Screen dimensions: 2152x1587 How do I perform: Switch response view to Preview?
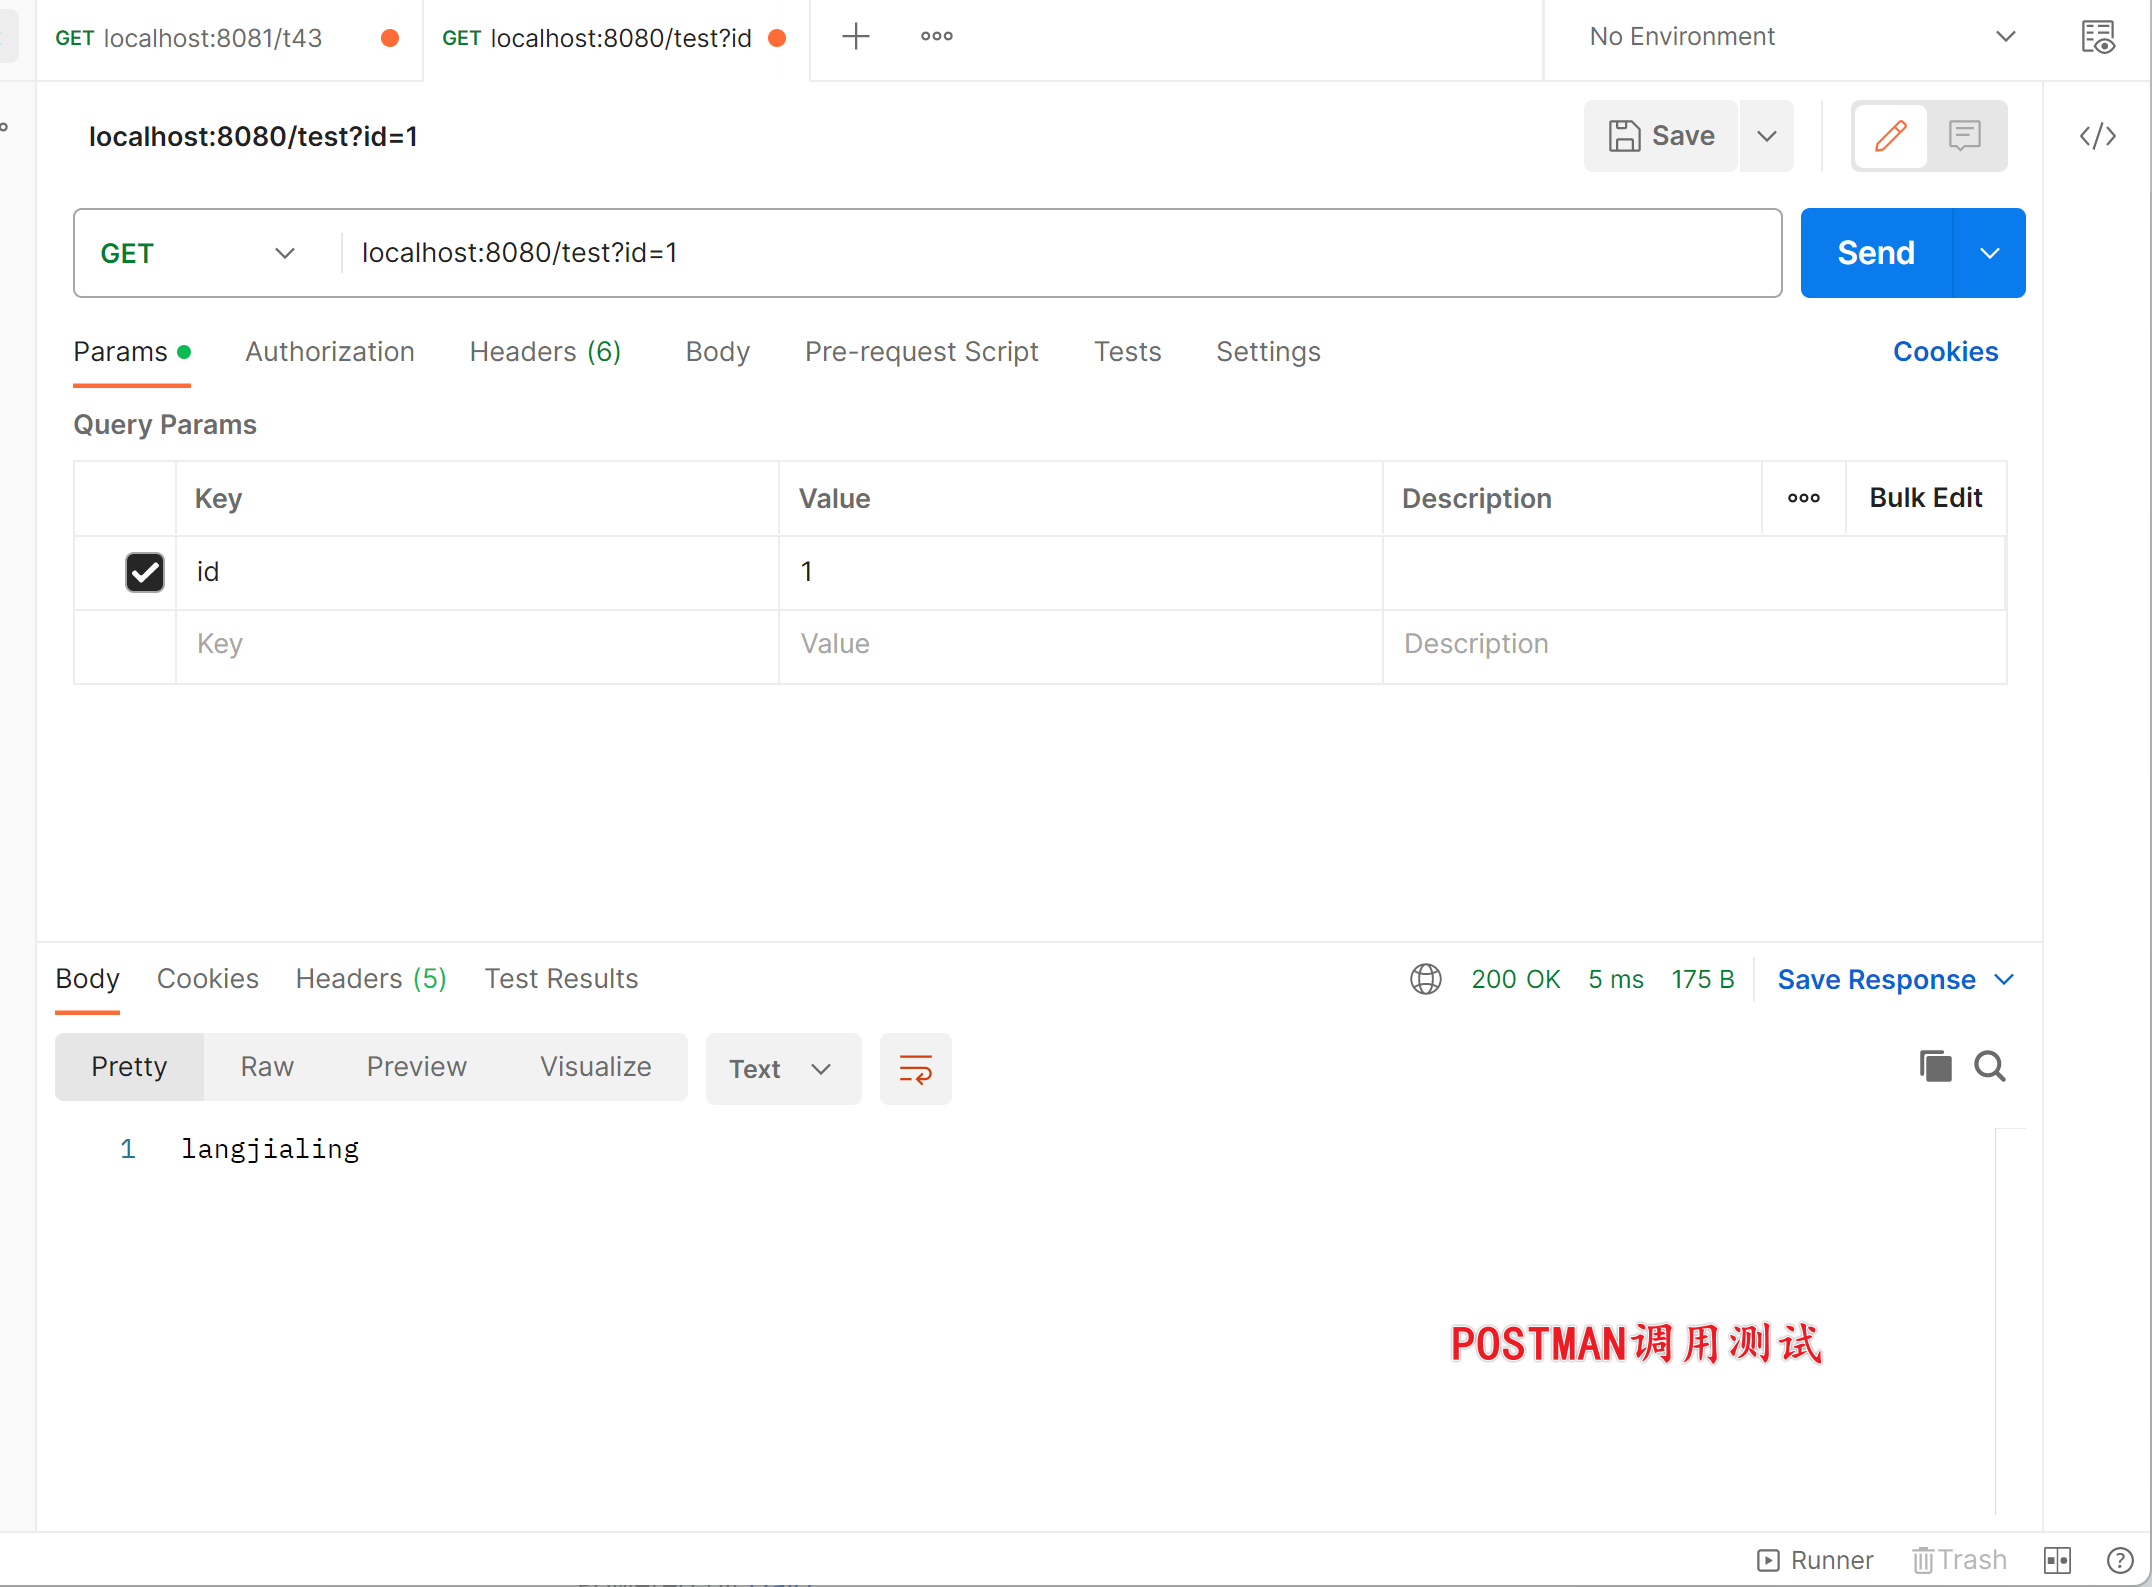pyautogui.click(x=416, y=1067)
